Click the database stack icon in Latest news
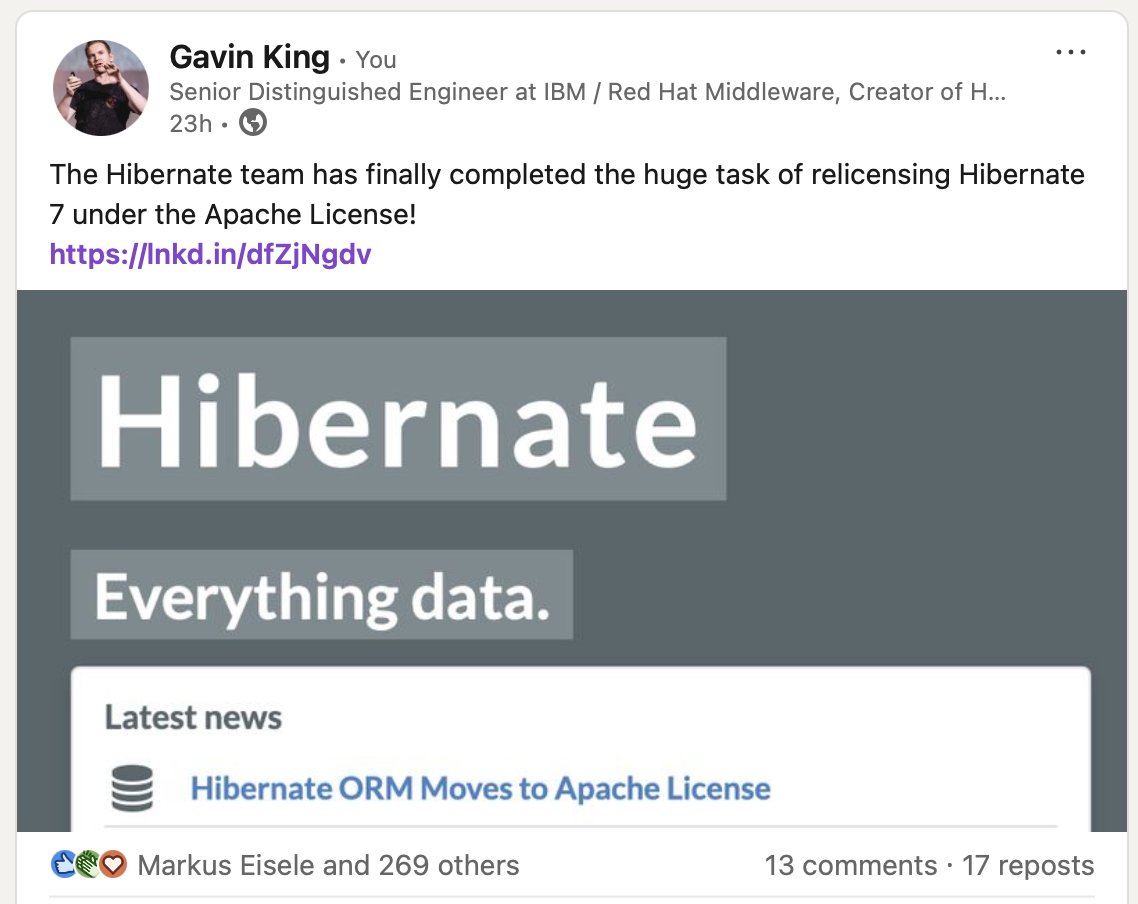The height and width of the screenshot is (904, 1138). [x=132, y=788]
